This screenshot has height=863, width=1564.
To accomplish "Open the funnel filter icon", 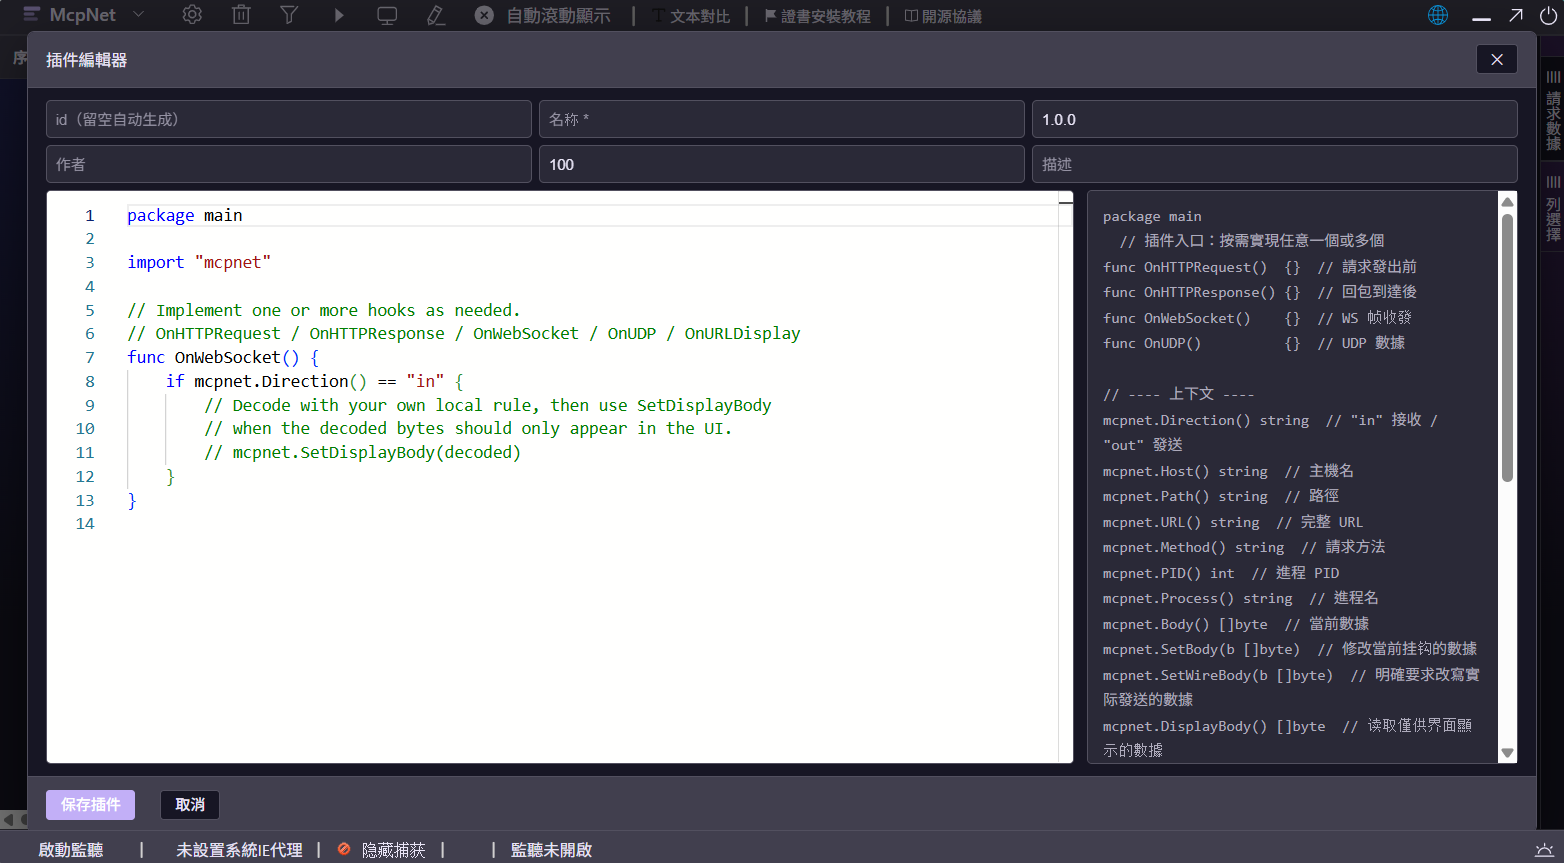I will pos(289,15).
